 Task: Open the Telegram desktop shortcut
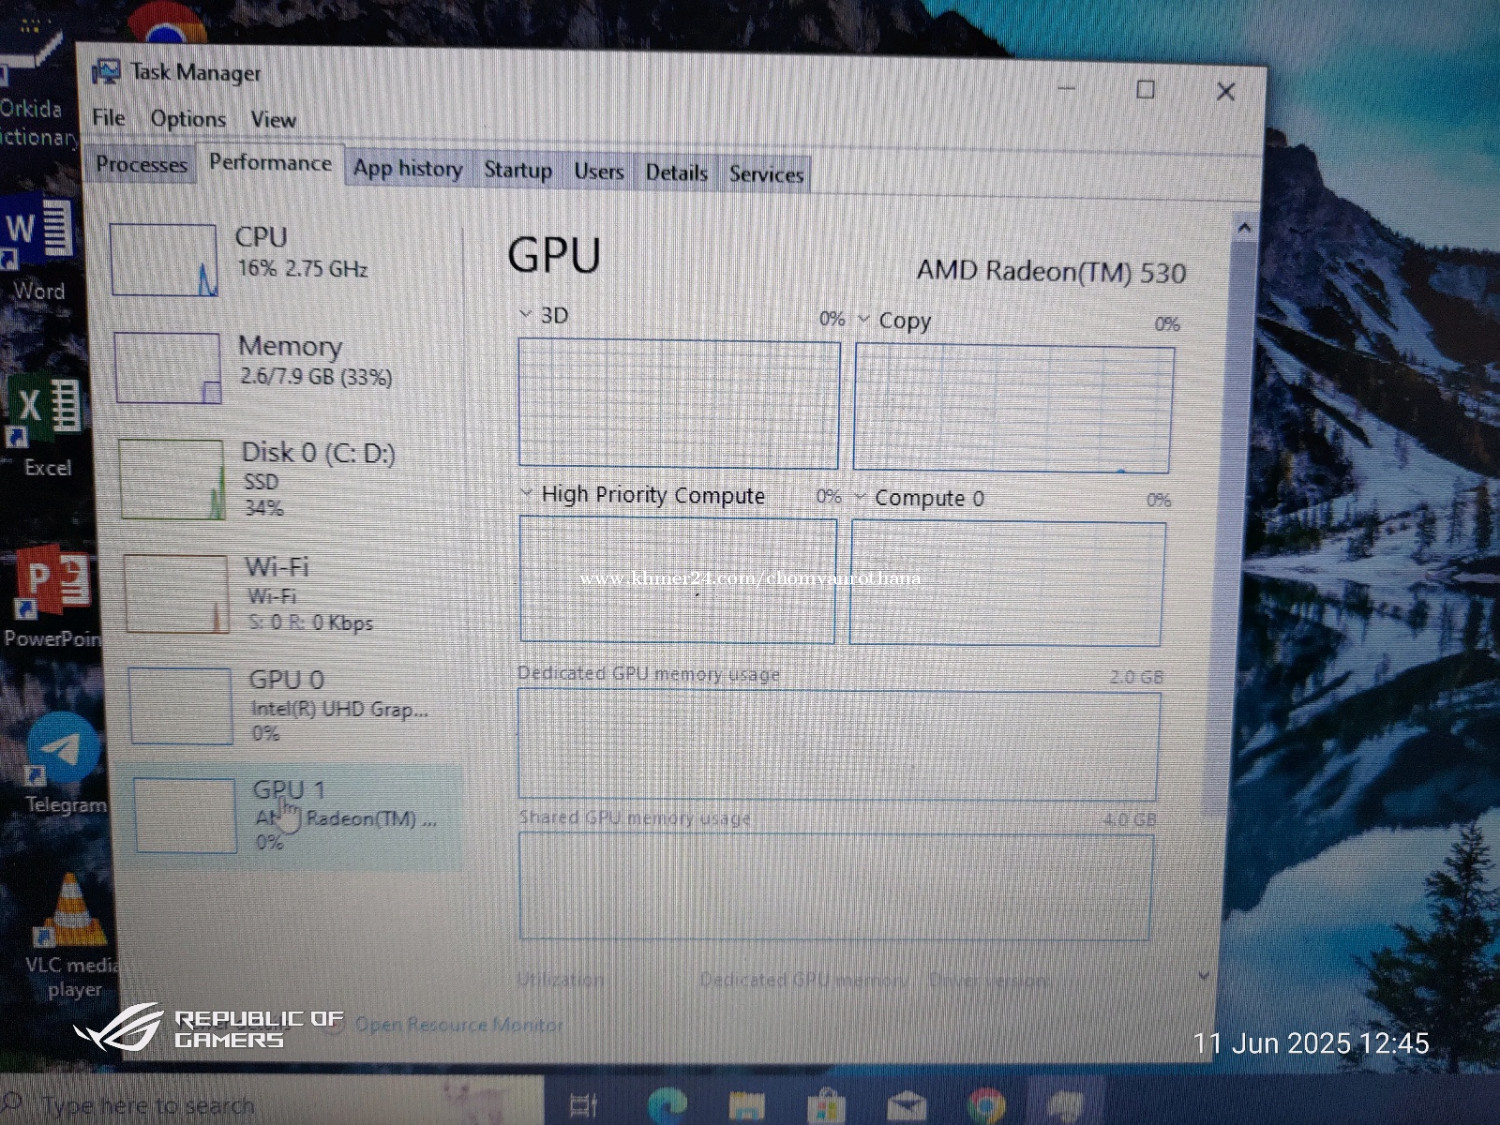tap(64, 764)
